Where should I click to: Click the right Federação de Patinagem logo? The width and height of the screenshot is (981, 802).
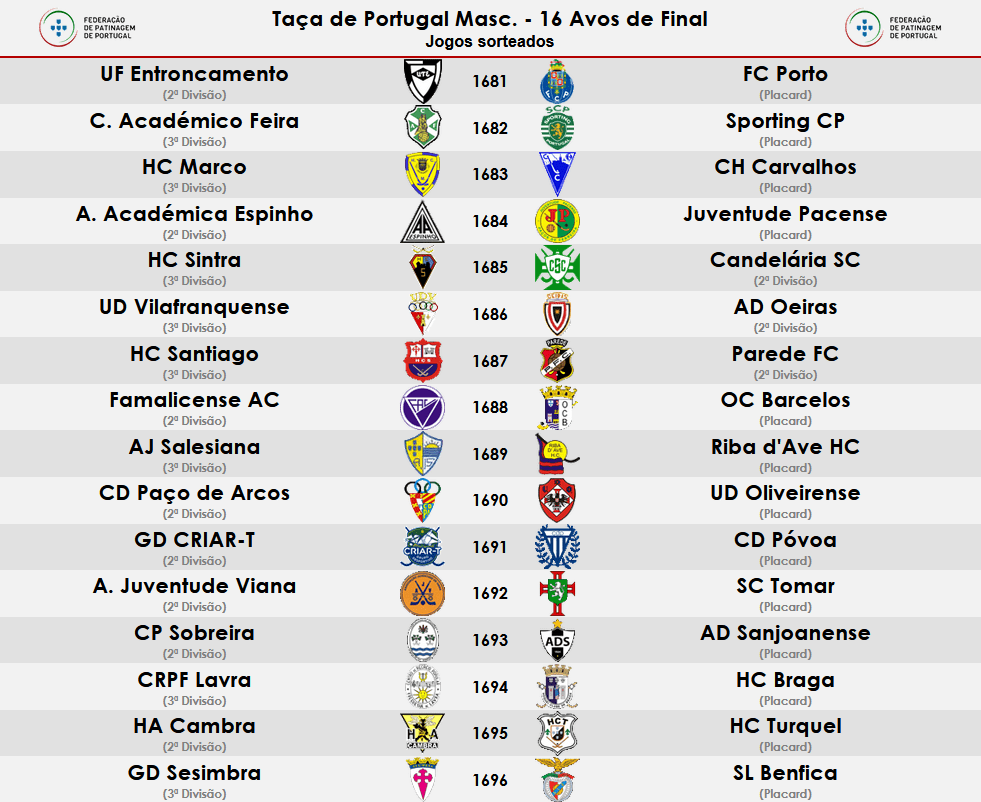tap(891, 27)
